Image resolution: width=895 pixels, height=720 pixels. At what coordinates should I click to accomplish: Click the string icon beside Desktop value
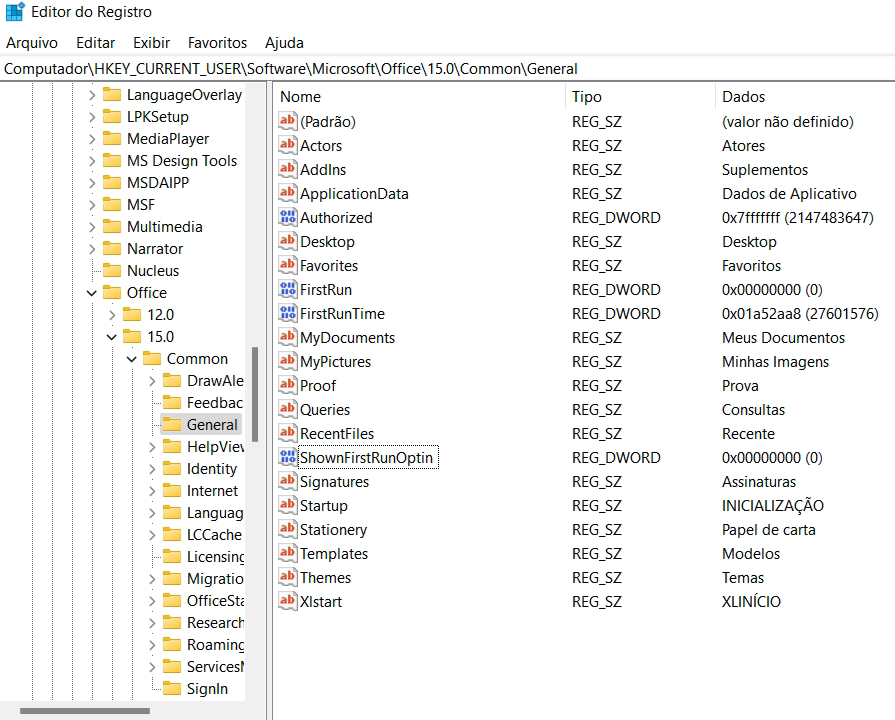[288, 241]
